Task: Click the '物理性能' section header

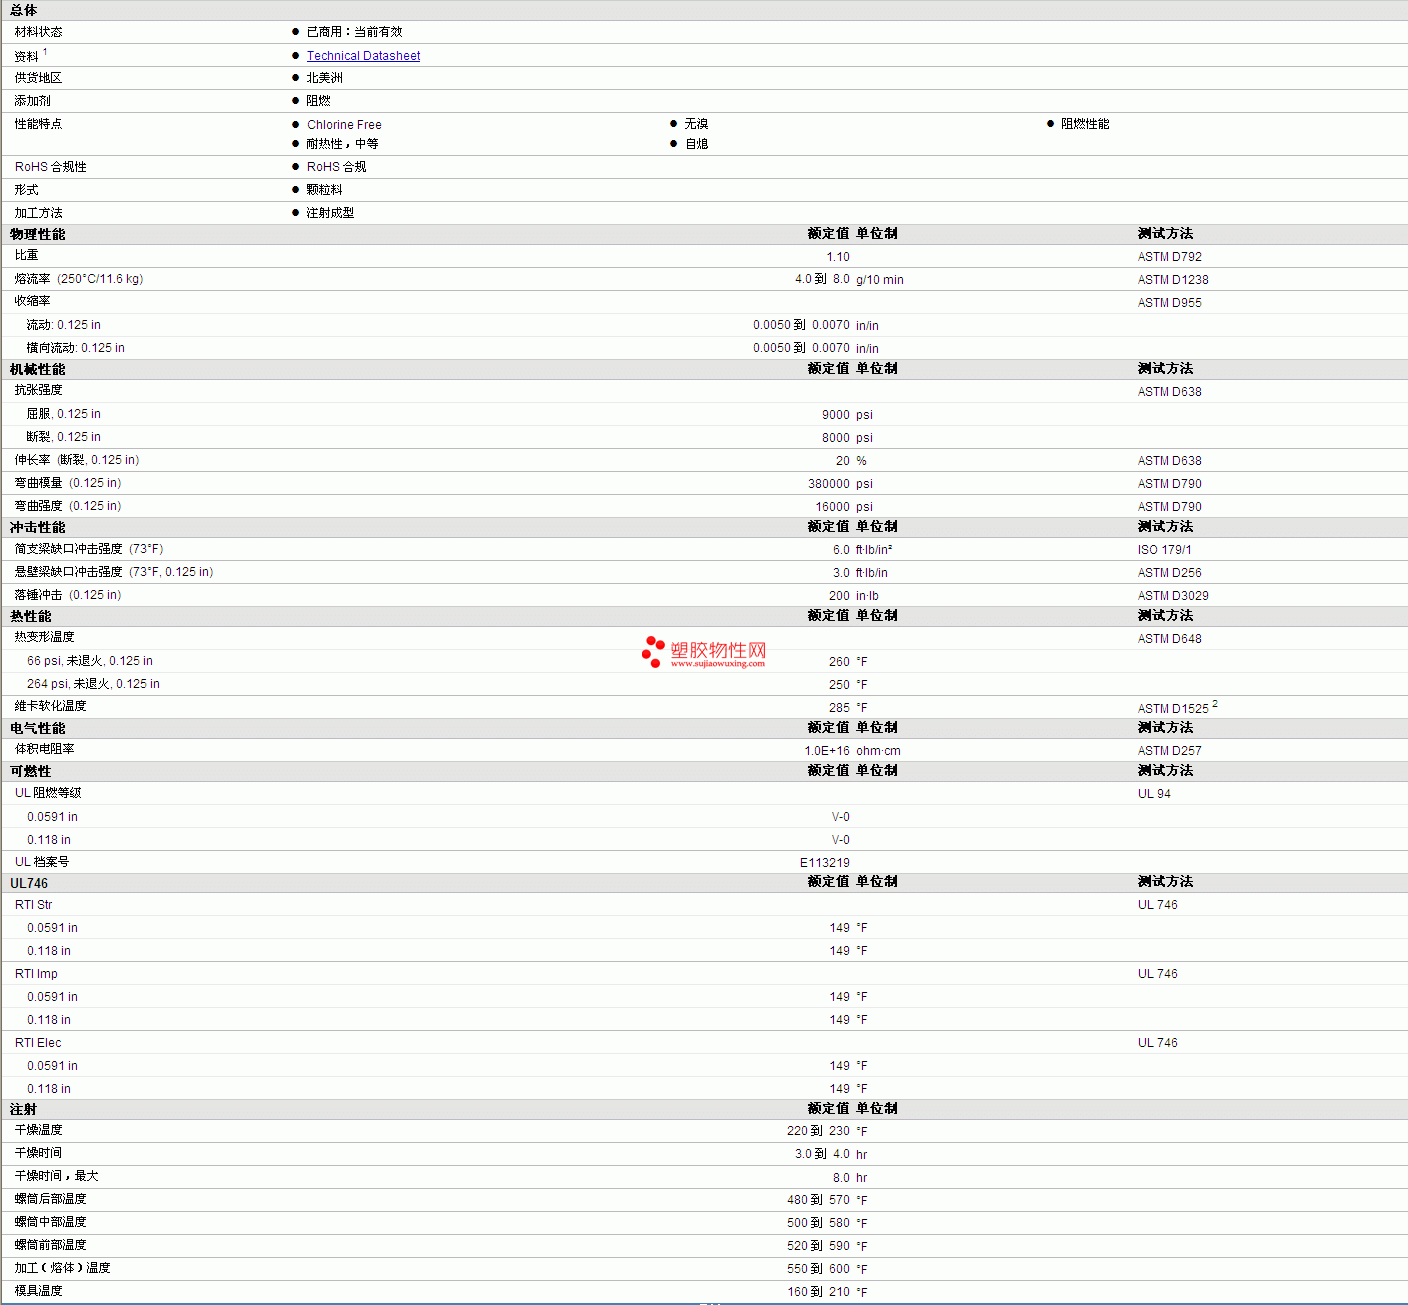Action: (x=38, y=234)
